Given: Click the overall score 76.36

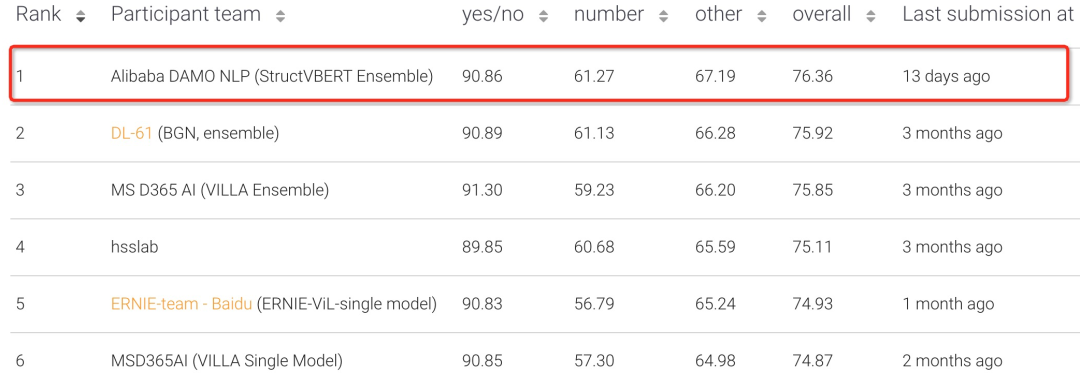Looking at the screenshot, I should point(813,76).
